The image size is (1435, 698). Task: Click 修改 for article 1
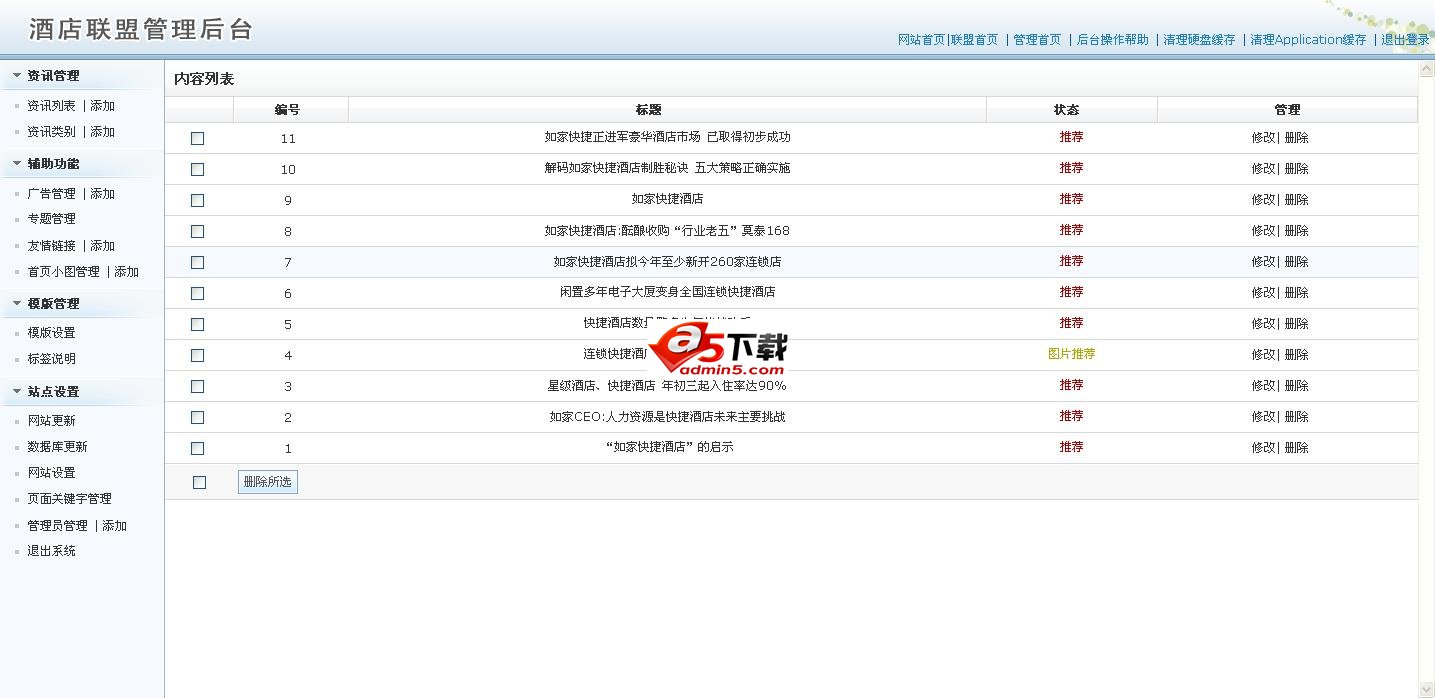1263,448
